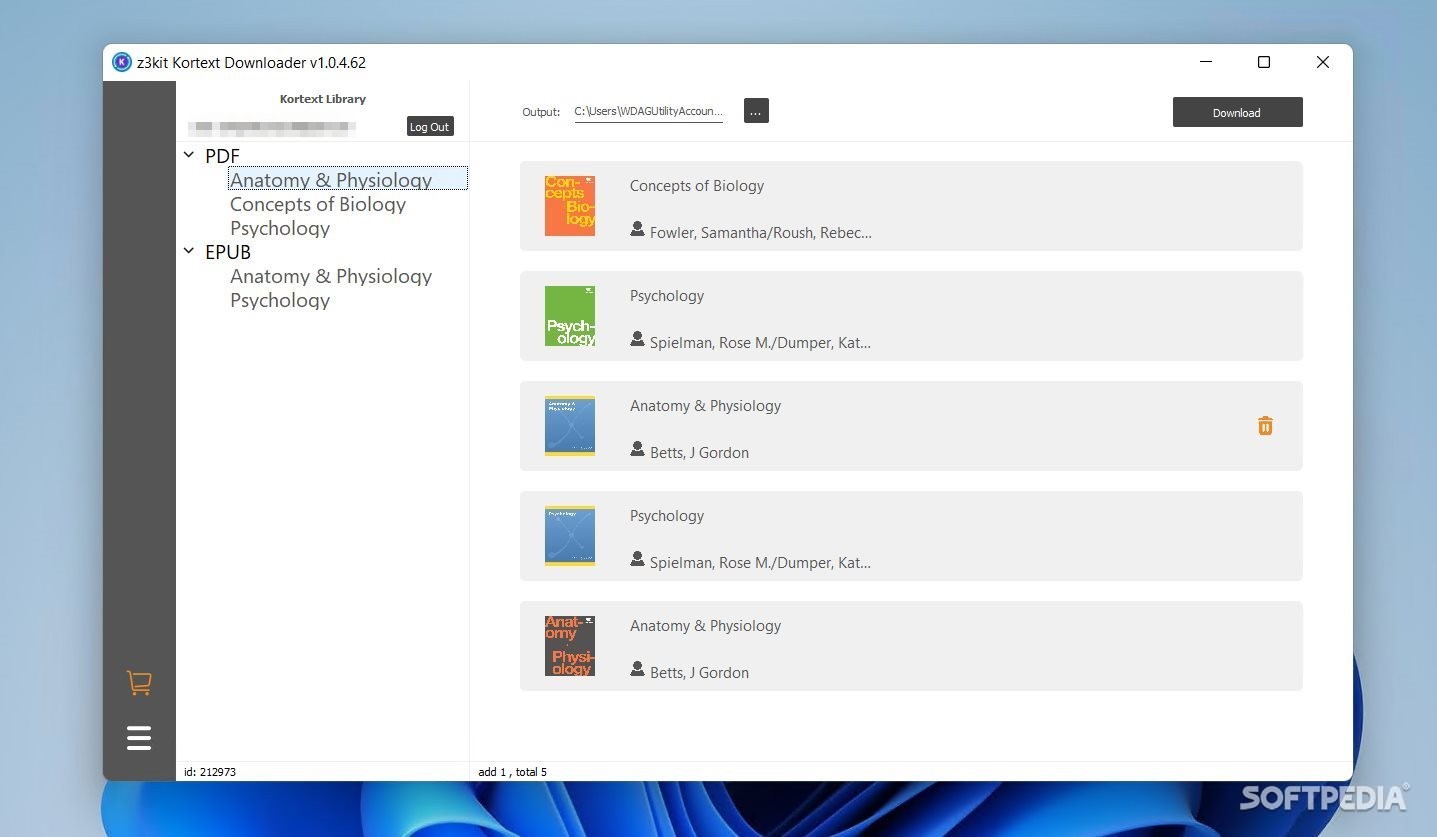Open the shopping cart icon in sidebar
The width and height of the screenshot is (1437, 837).
(139, 683)
